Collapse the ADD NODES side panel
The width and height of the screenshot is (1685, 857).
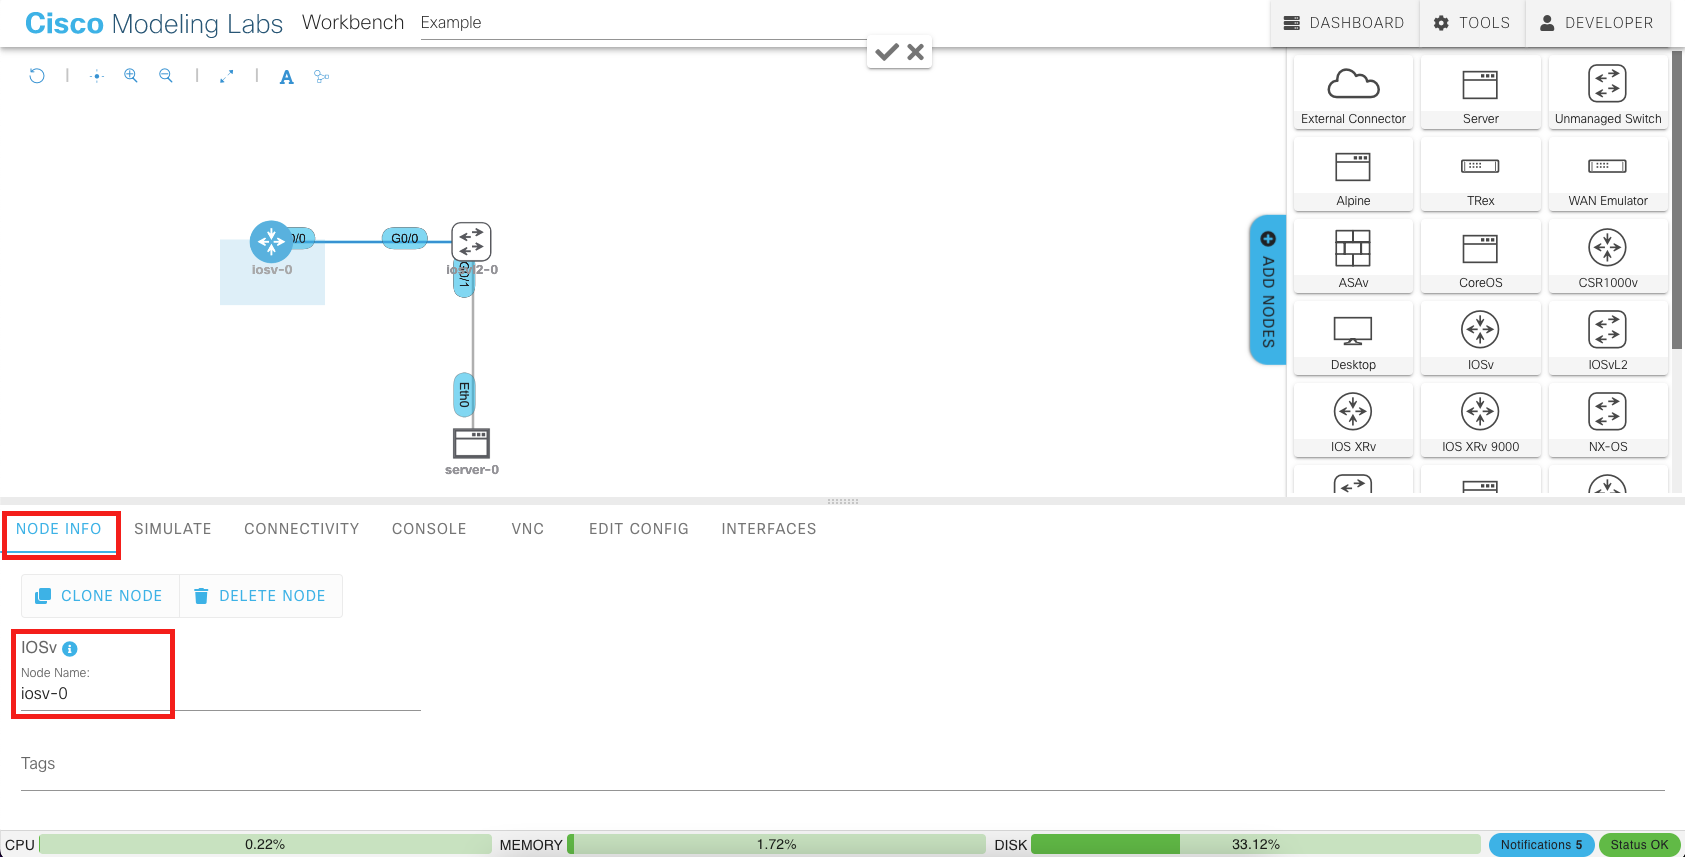coord(1268,290)
